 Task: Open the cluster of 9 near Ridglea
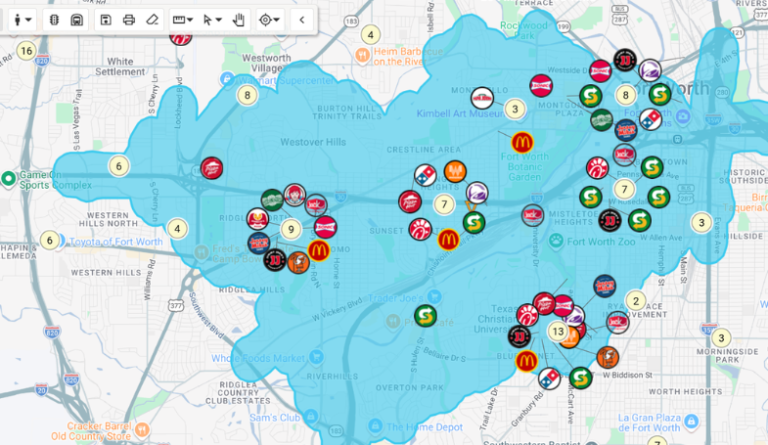[291, 229]
